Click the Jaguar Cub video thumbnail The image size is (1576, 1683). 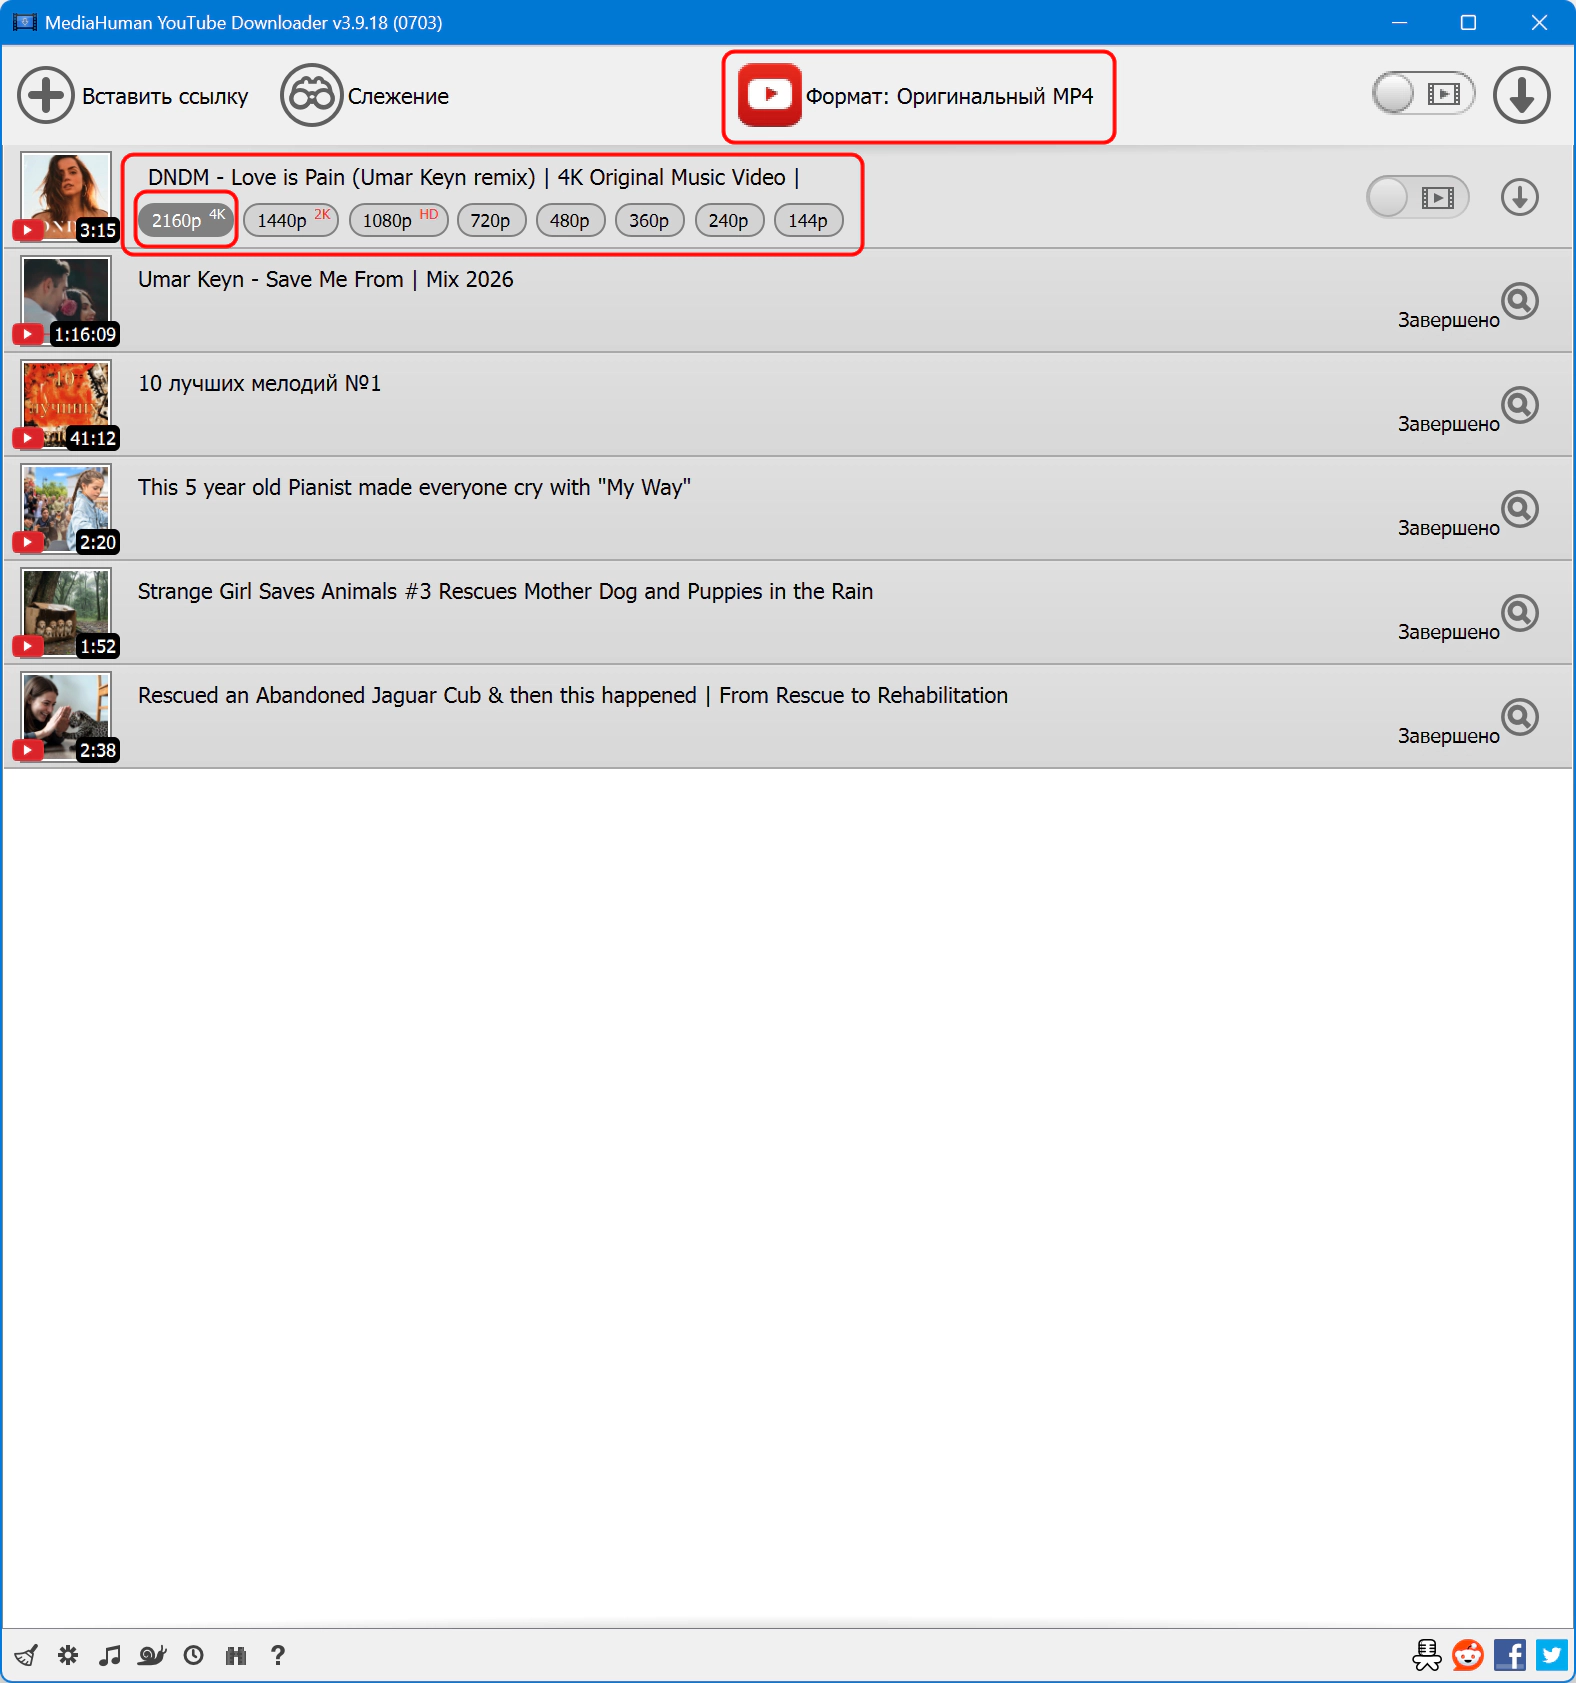pos(66,716)
